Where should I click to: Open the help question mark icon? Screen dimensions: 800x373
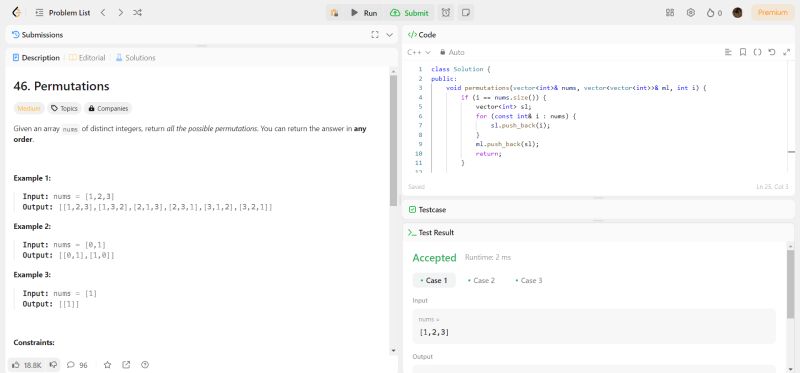click(145, 365)
